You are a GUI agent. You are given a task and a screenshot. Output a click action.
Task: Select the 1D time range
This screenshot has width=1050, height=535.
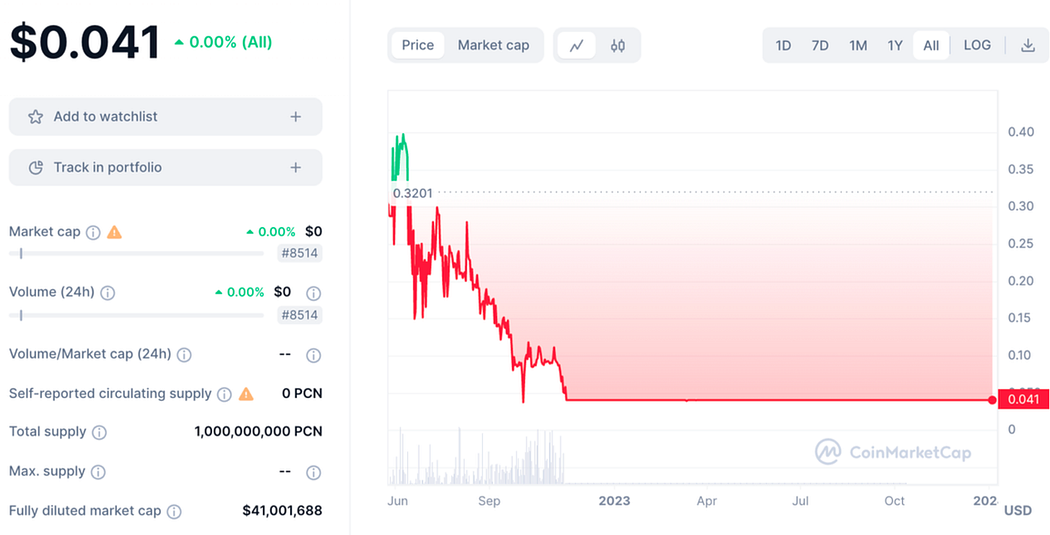click(783, 45)
